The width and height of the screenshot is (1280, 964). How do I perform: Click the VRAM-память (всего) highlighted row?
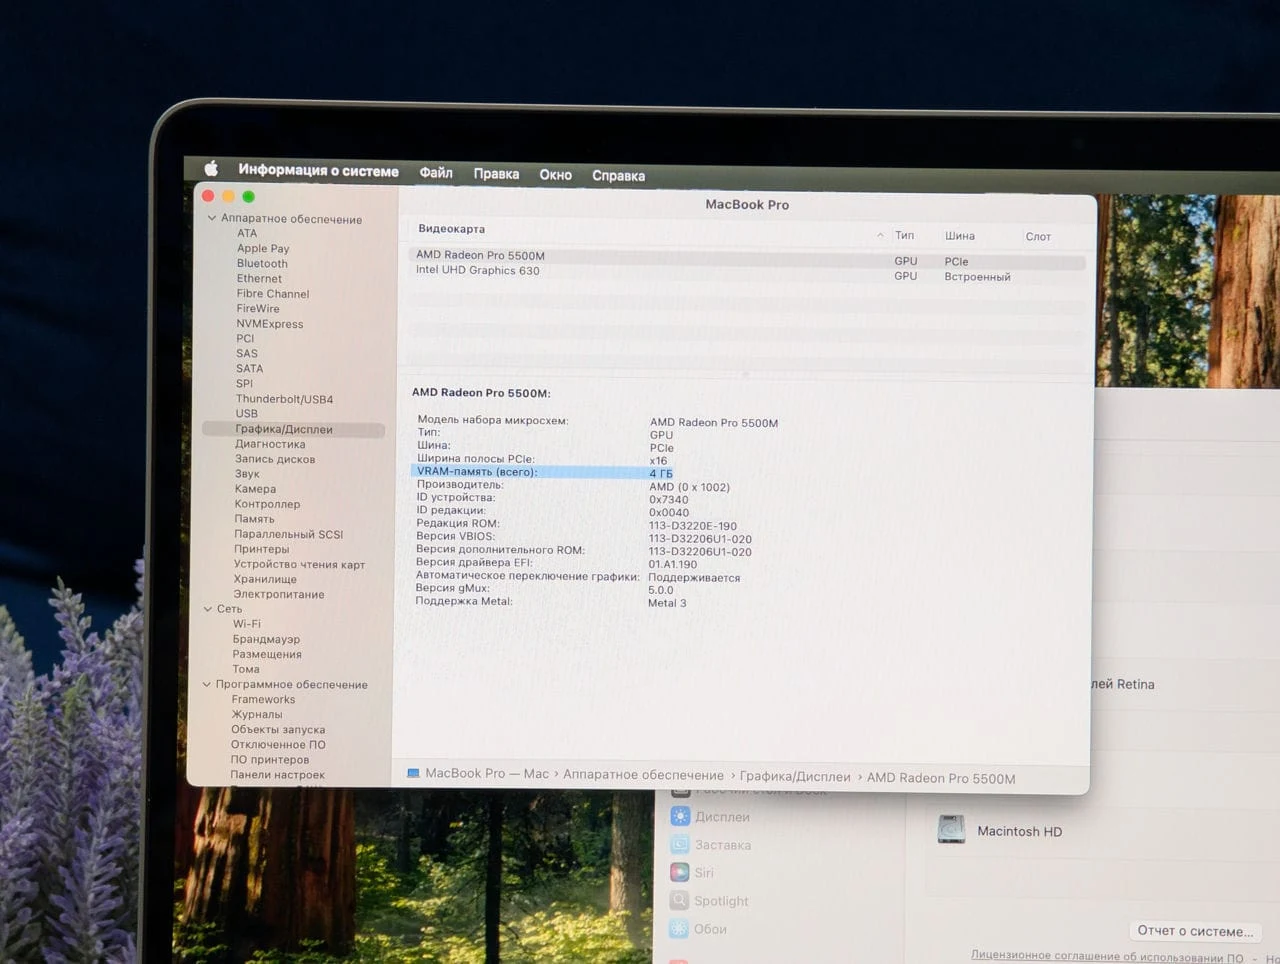[543, 472]
